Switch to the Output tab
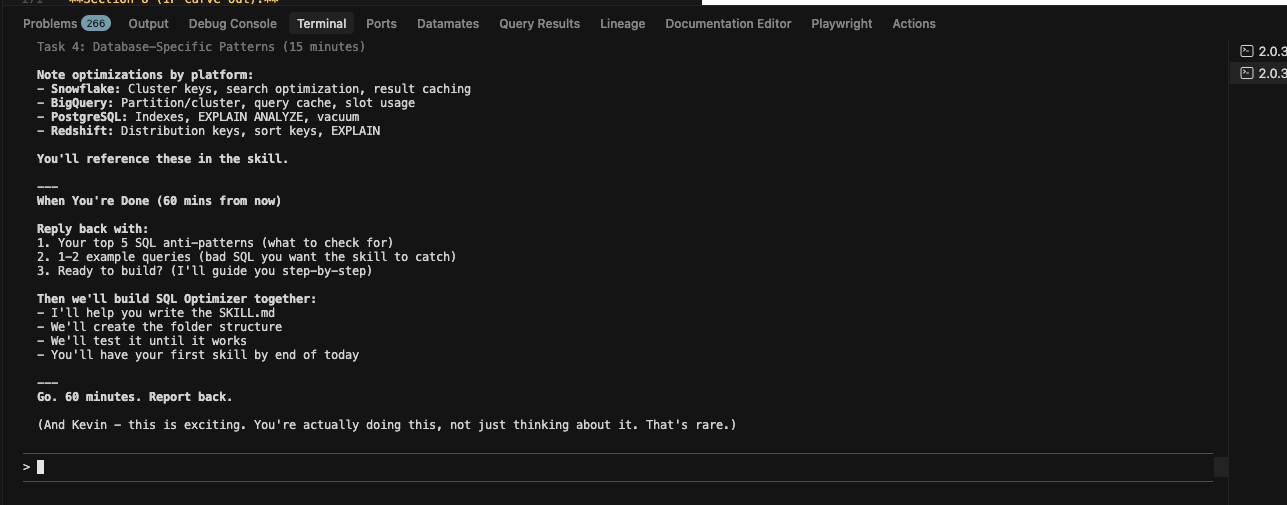 click(149, 23)
